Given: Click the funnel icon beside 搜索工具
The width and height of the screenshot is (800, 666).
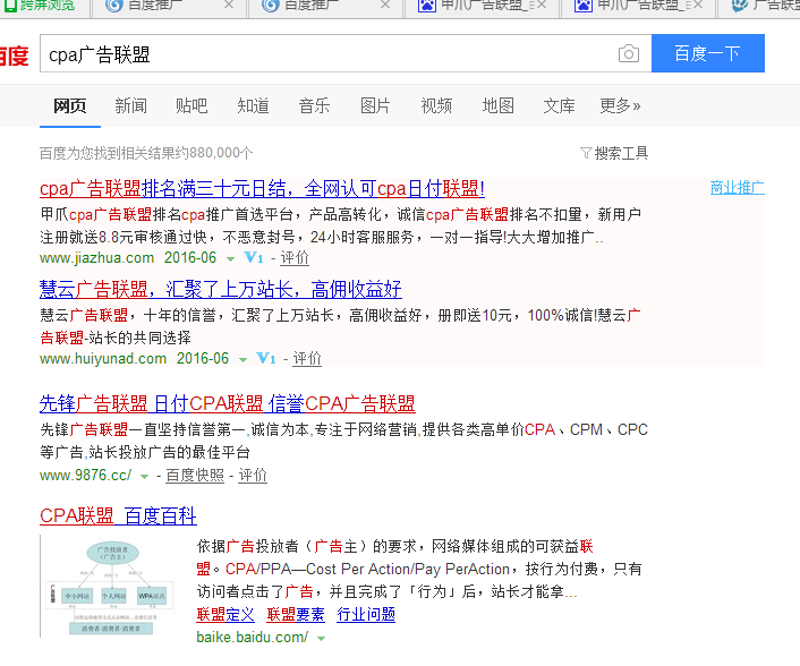Looking at the screenshot, I should click(x=586, y=153).
